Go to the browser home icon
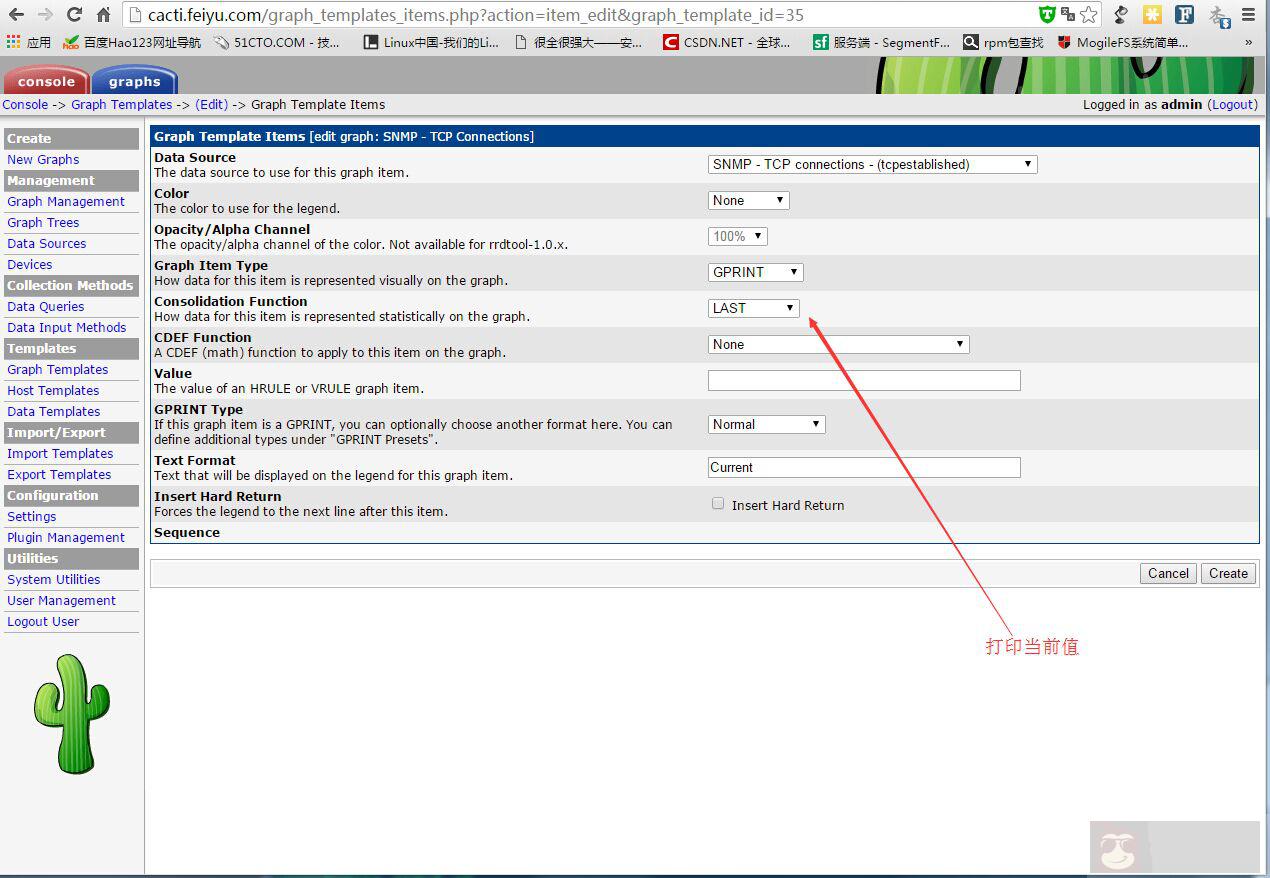 (104, 15)
